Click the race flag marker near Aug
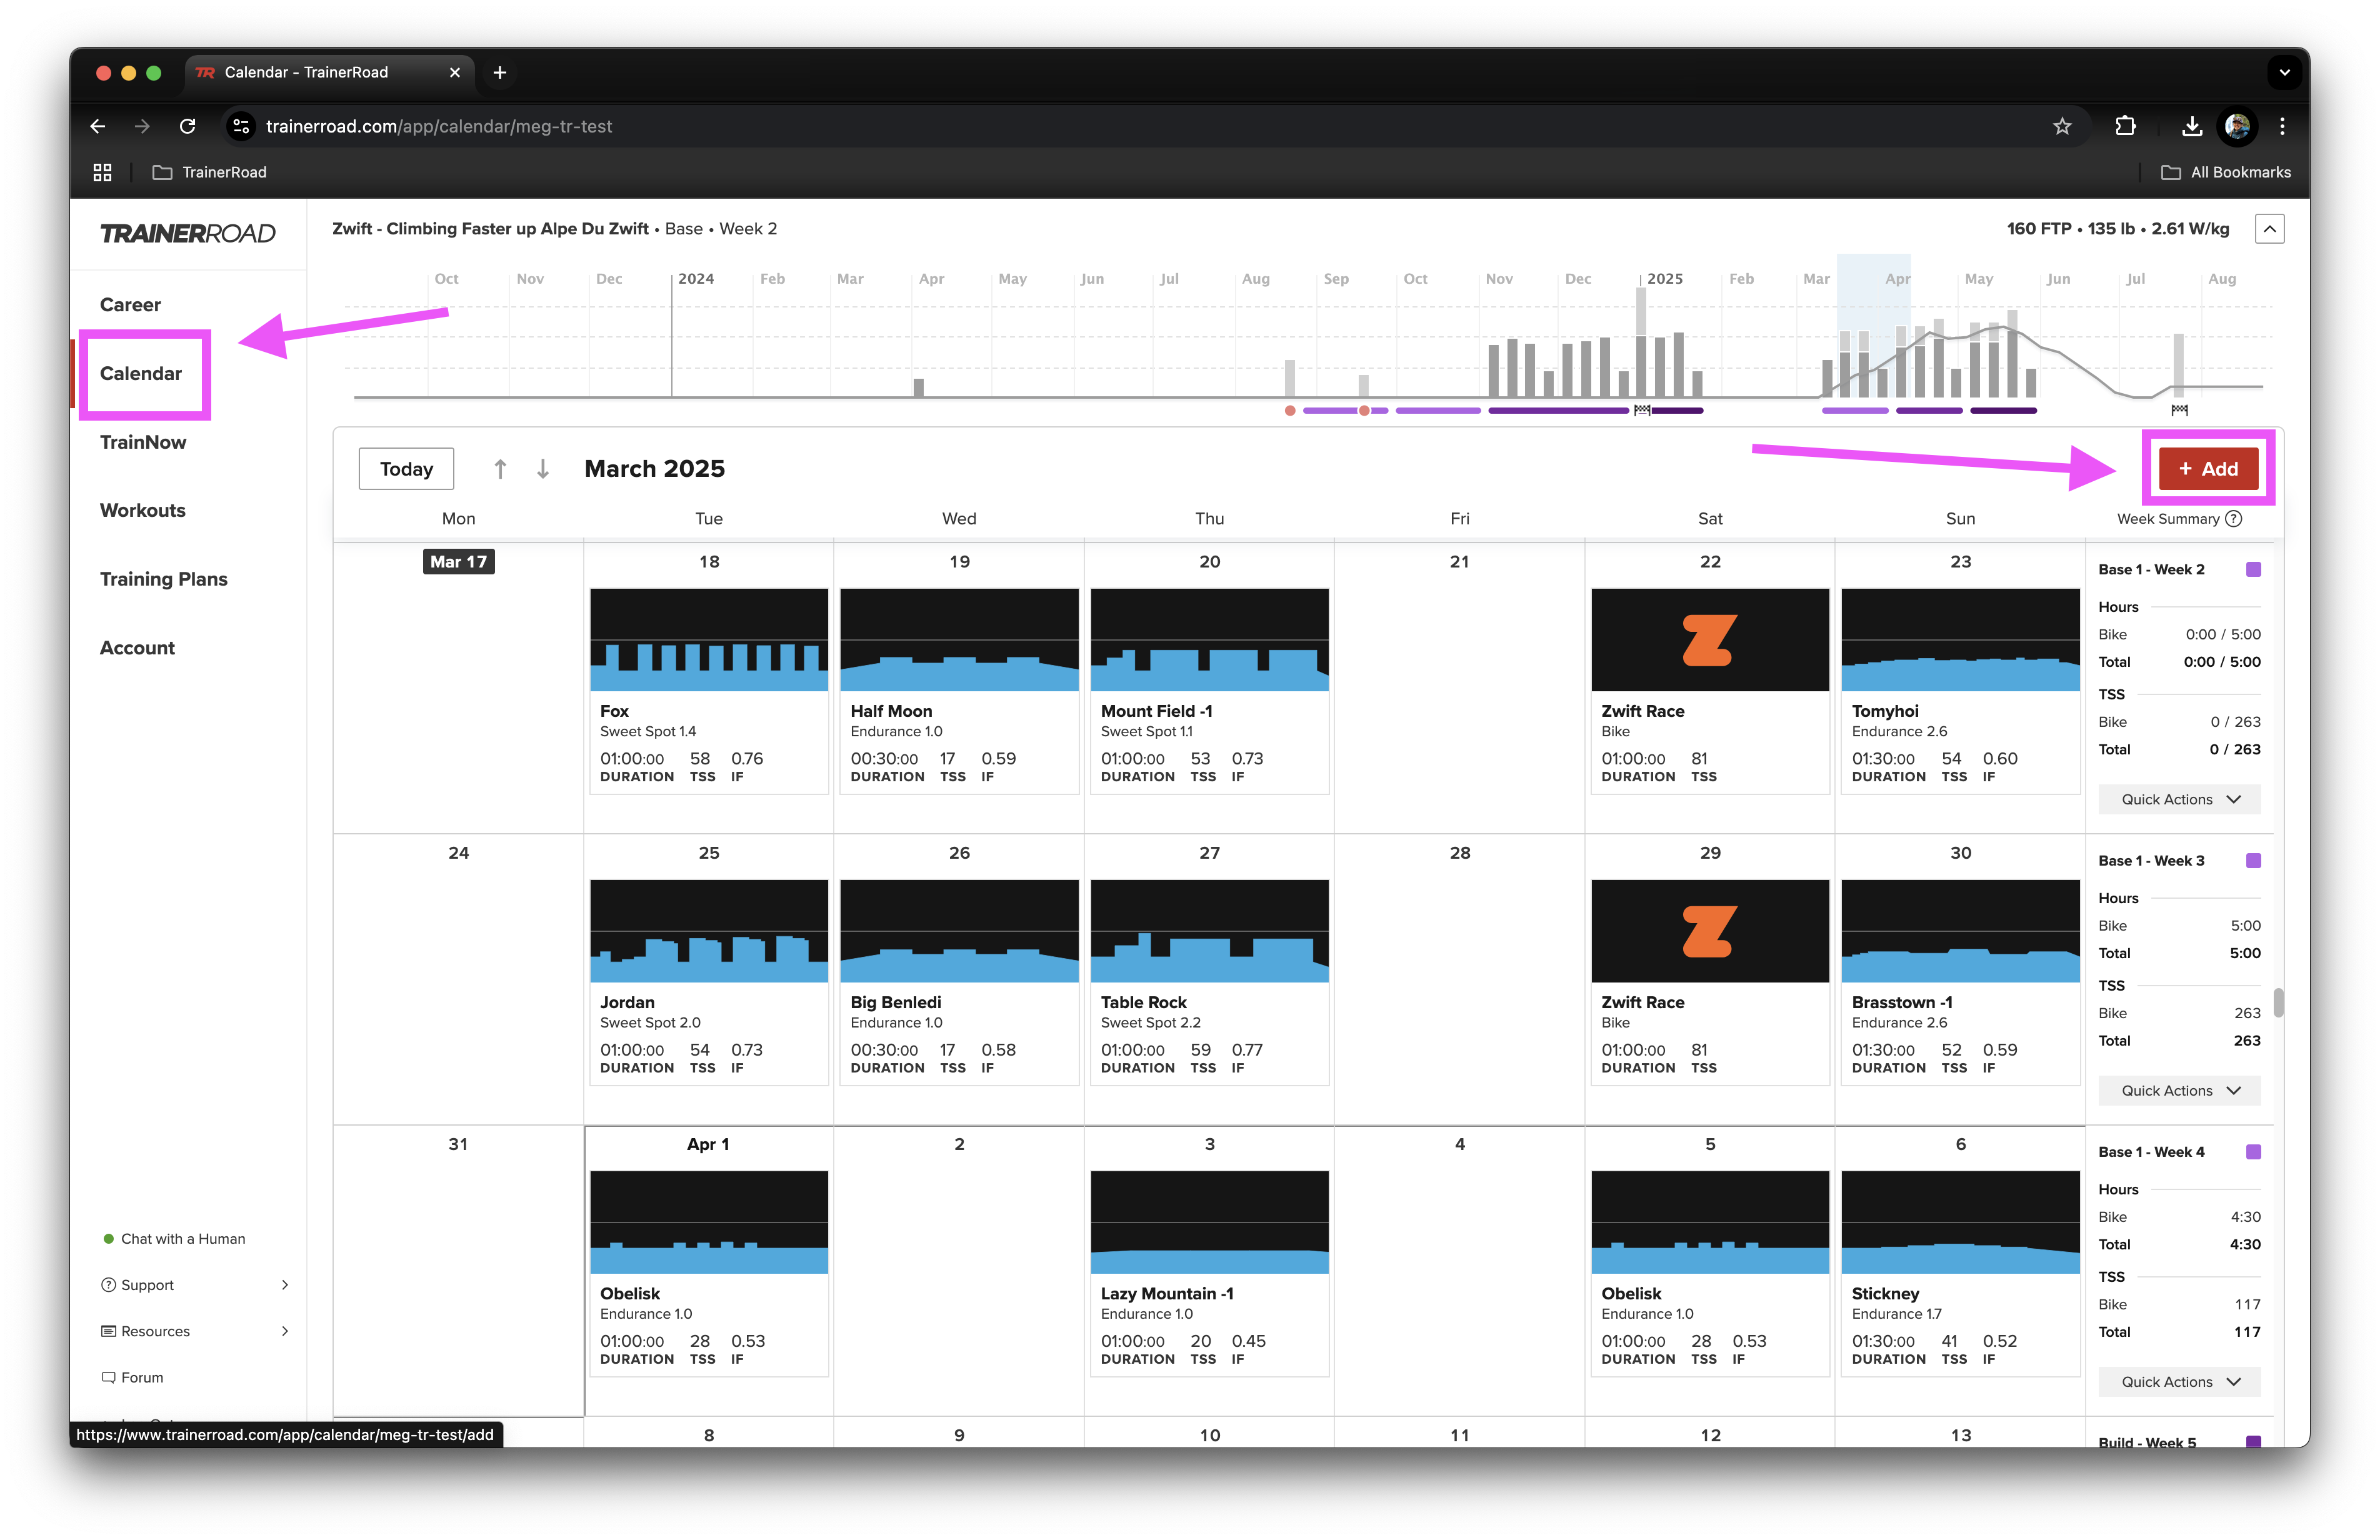 pyautogui.click(x=2180, y=410)
